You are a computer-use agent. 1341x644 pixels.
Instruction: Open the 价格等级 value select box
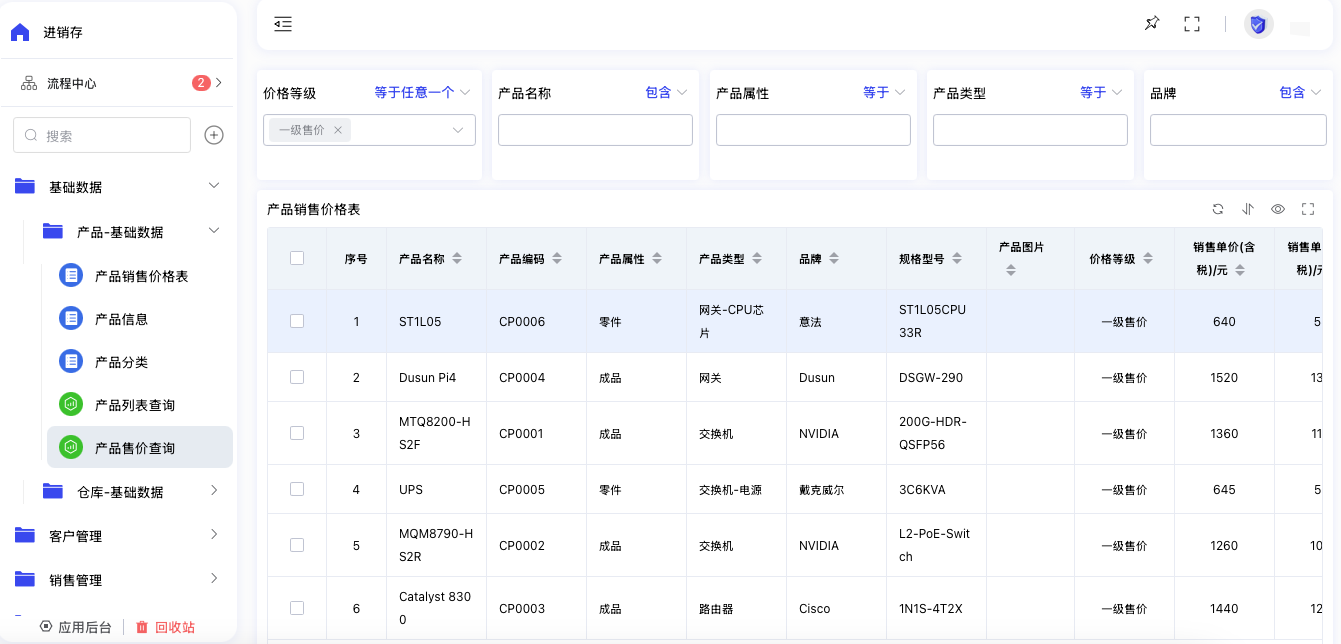pyautogui.click(x=369, y=130)
